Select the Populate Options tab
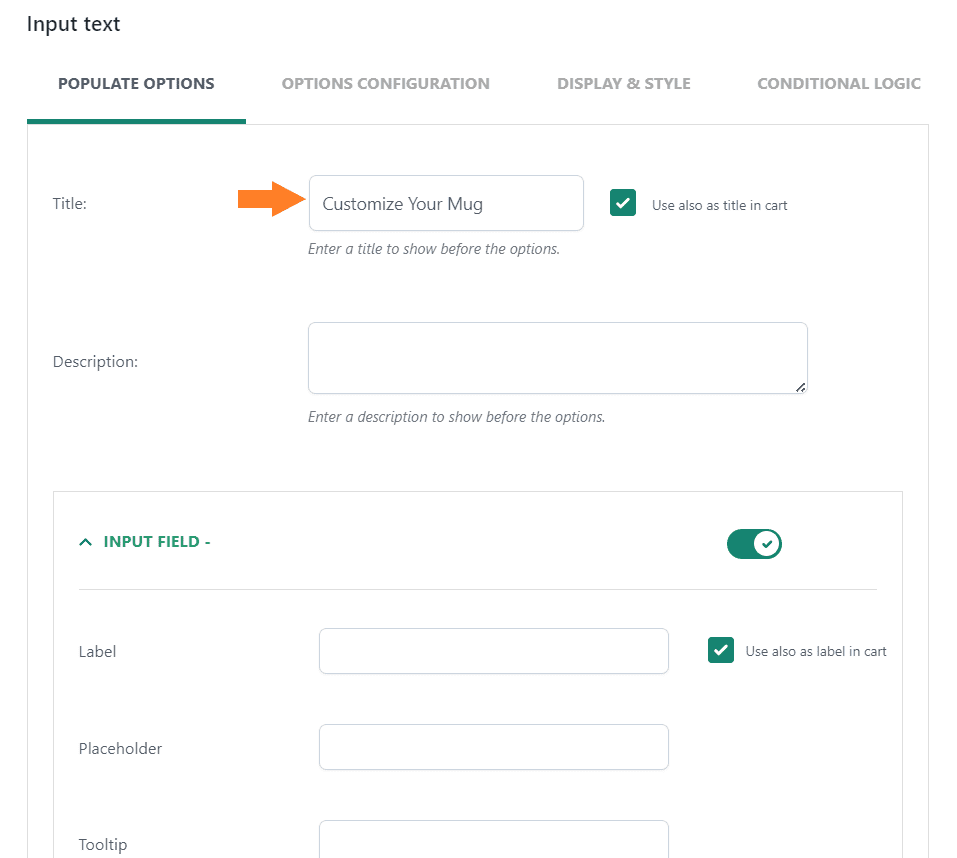 (136, 84)
